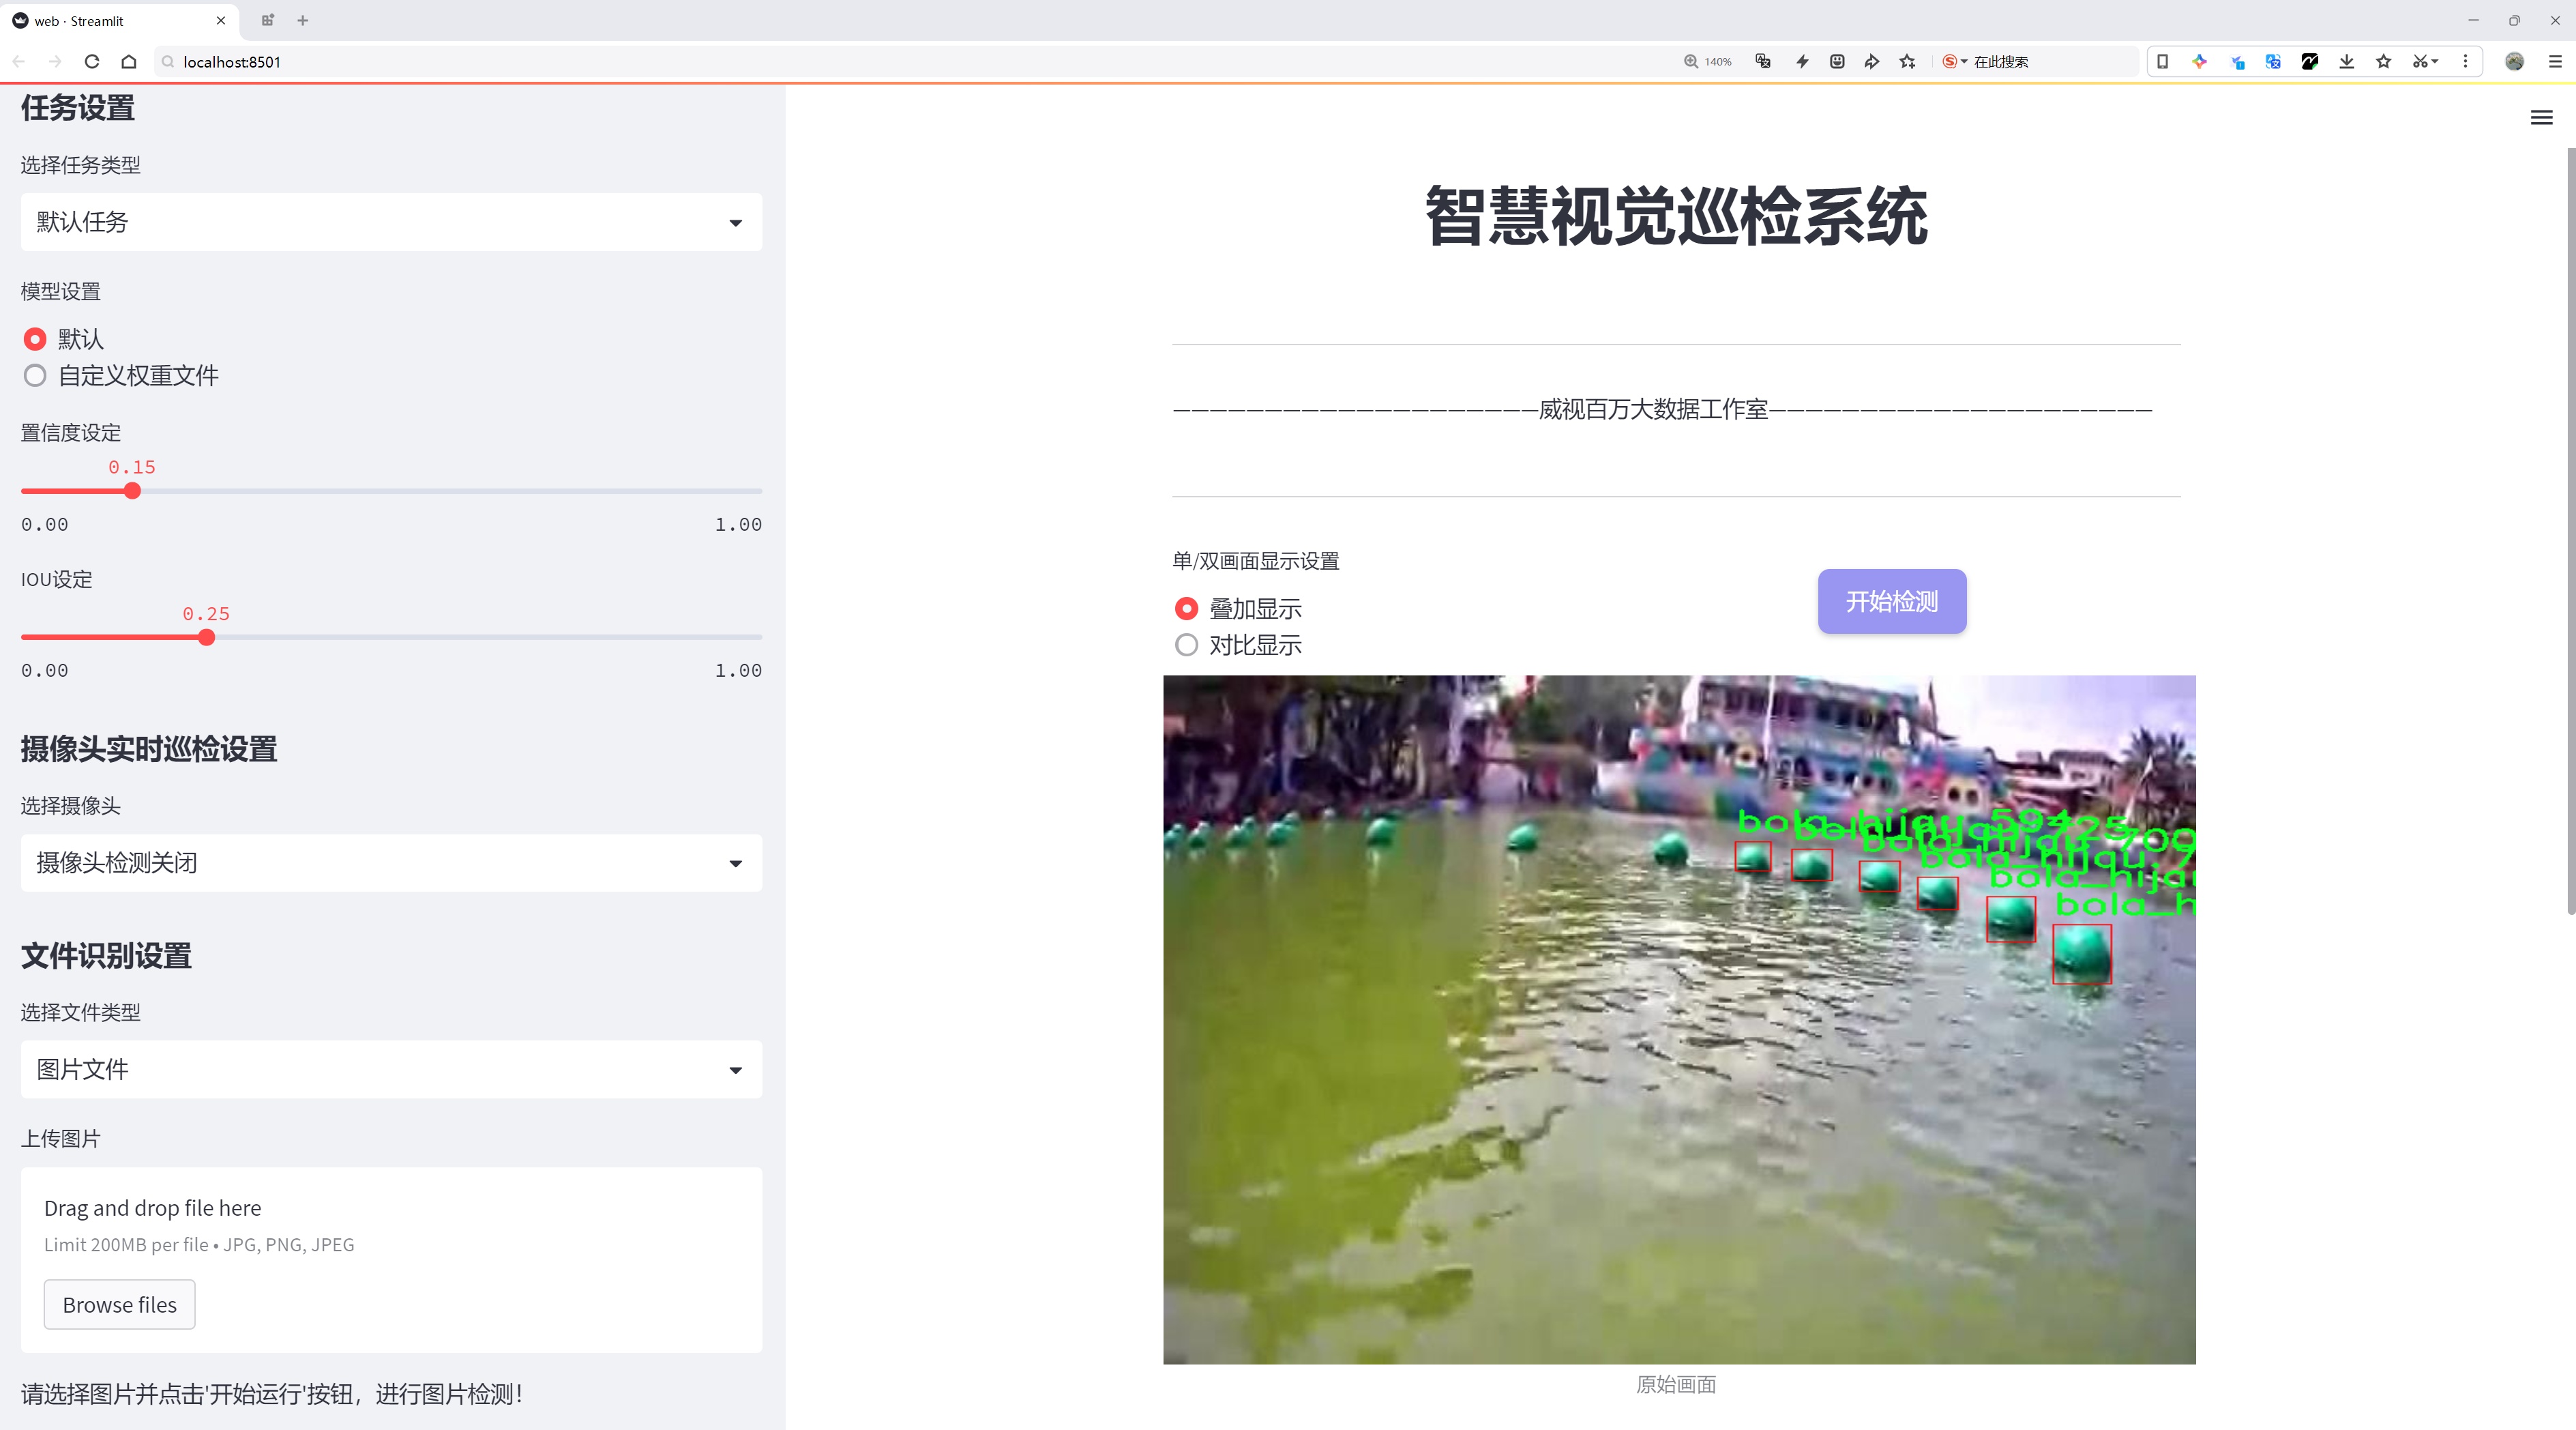Expand the 图片文件 file type dropdown
The width and height of the screenshot is (2576, 1430).
tap(391, 1070)
